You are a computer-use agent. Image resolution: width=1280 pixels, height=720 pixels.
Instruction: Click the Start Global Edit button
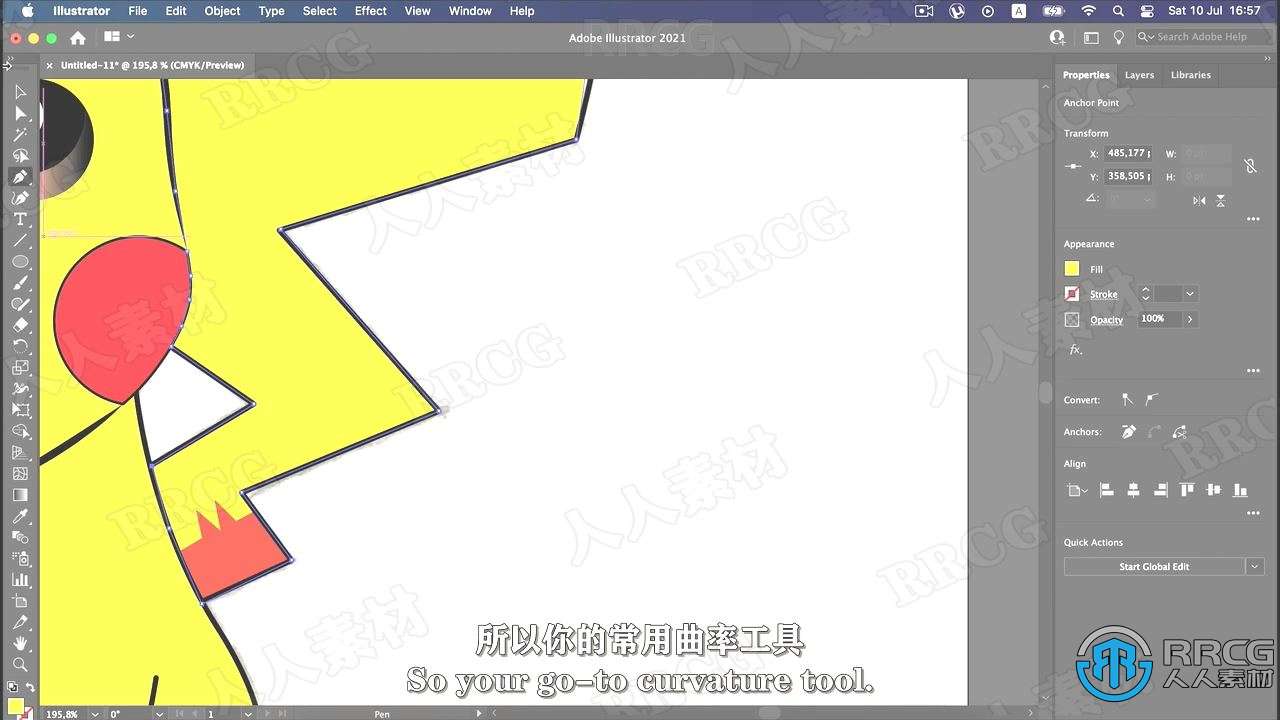[1154, 566]
